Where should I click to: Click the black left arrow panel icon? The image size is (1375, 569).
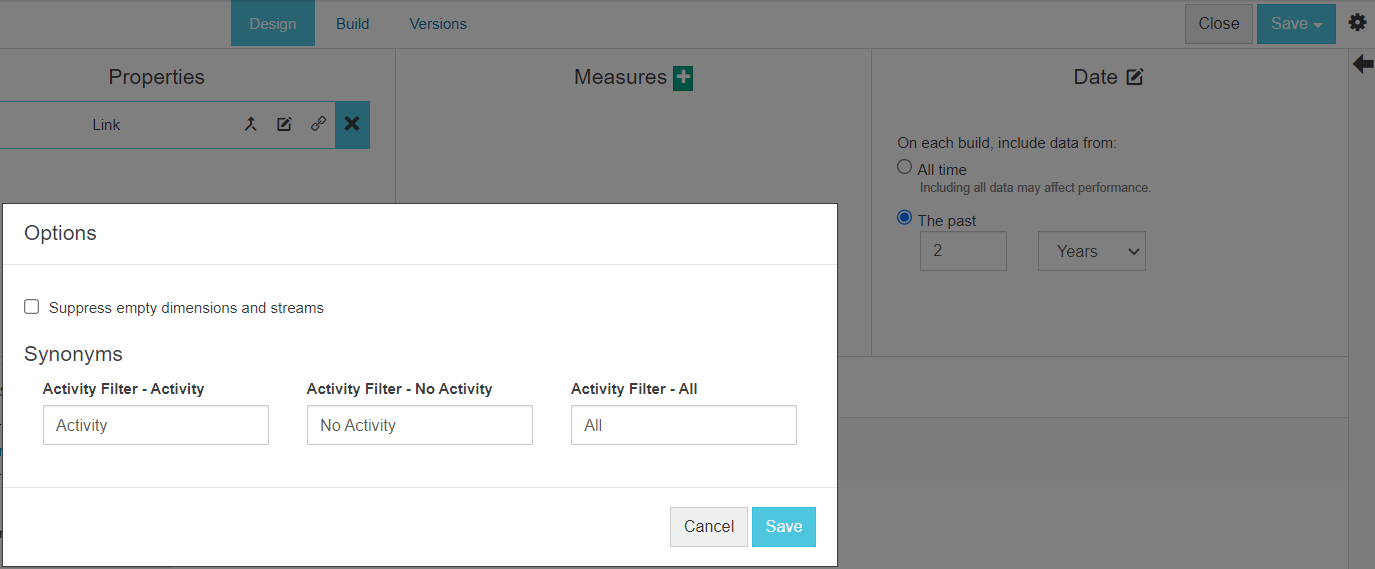1362,65
